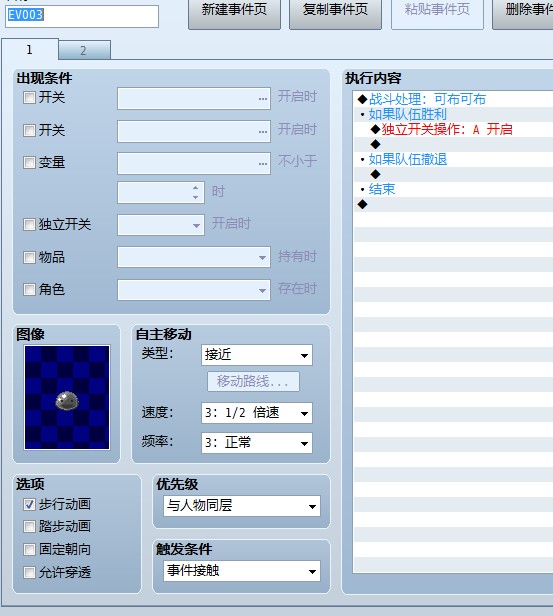Check the 允许穿透 through option
This screenshot has width=553, height=616.
click(x=29, y=572)
